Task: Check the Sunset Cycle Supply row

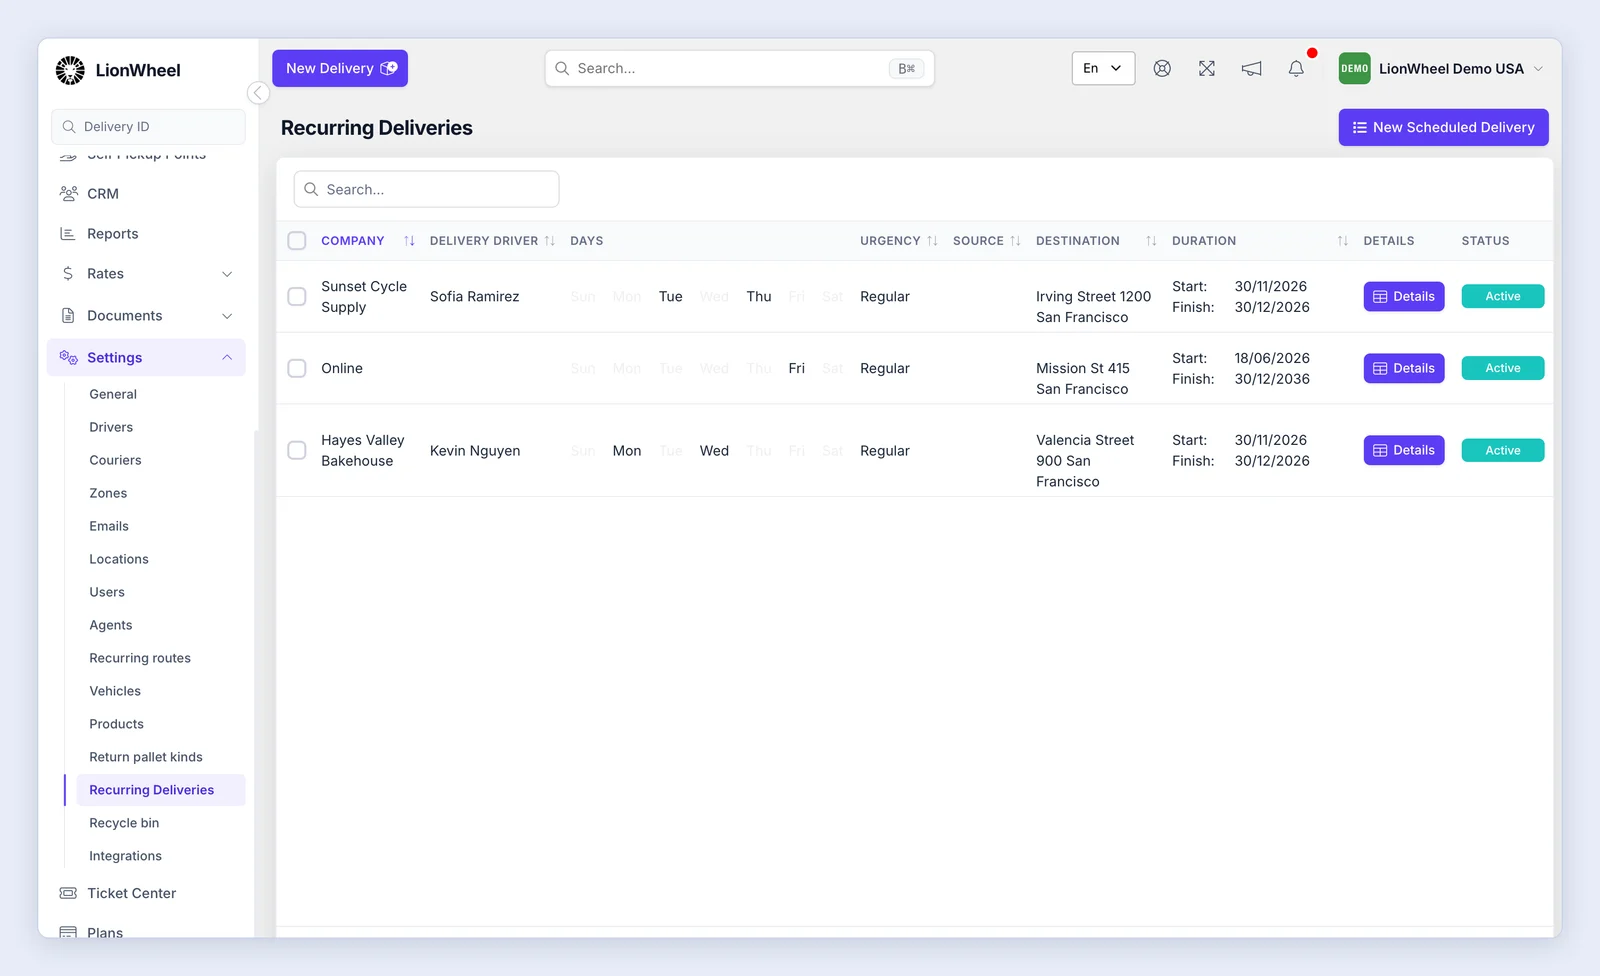Action: [x=297, y=297]
